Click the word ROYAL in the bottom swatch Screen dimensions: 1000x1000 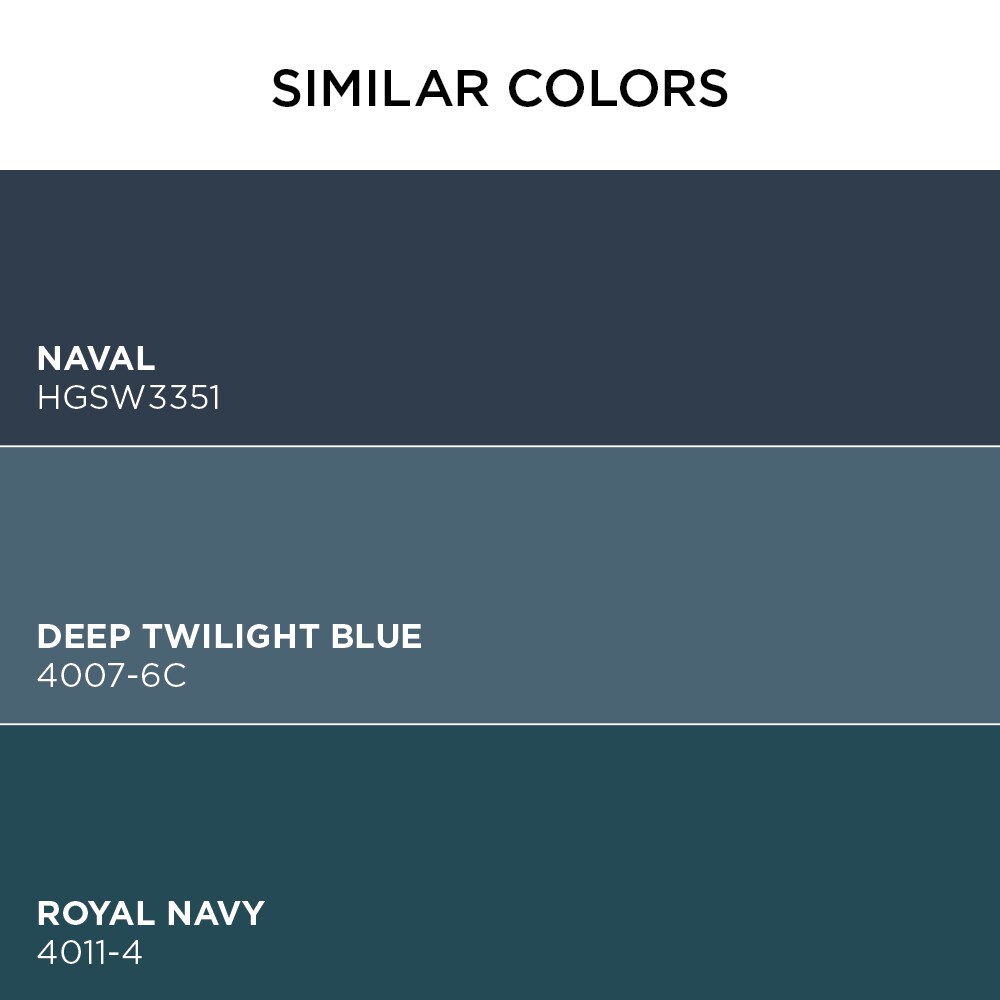[96, 913]
